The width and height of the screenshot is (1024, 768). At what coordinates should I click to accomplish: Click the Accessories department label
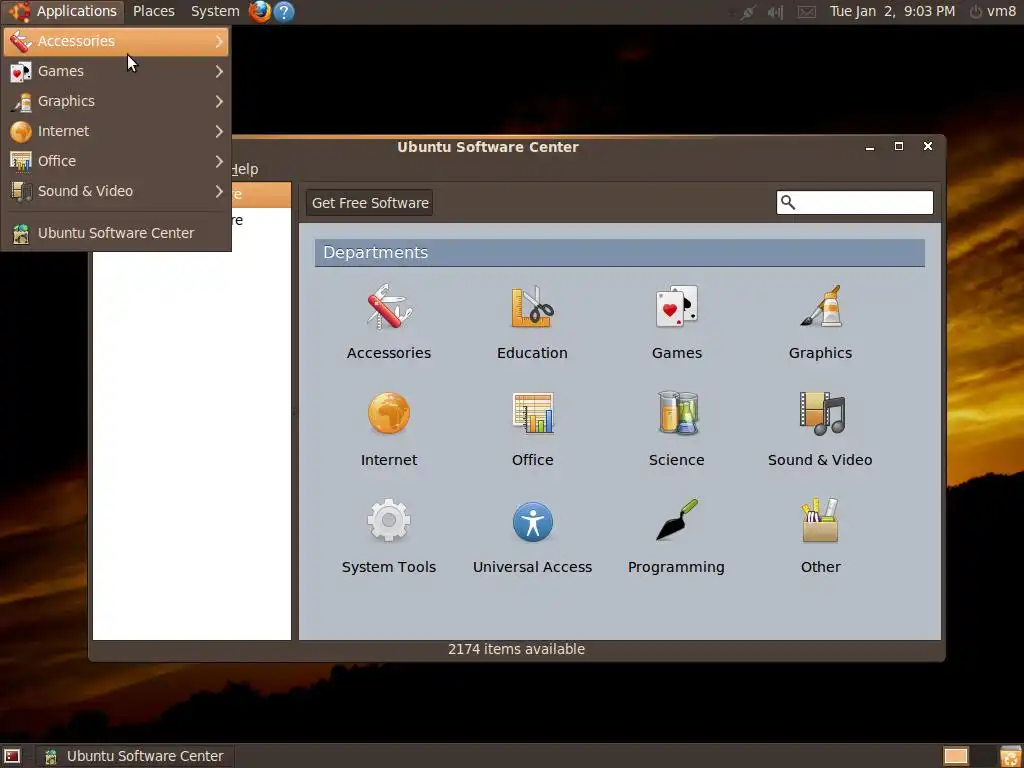pos(389,353)
